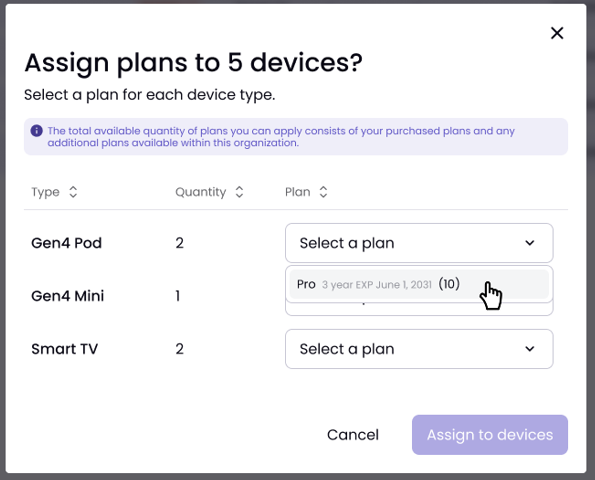This screenshot has height=480, width=595.
Task: Click the Plan column header label
Action: click(298, 192)
